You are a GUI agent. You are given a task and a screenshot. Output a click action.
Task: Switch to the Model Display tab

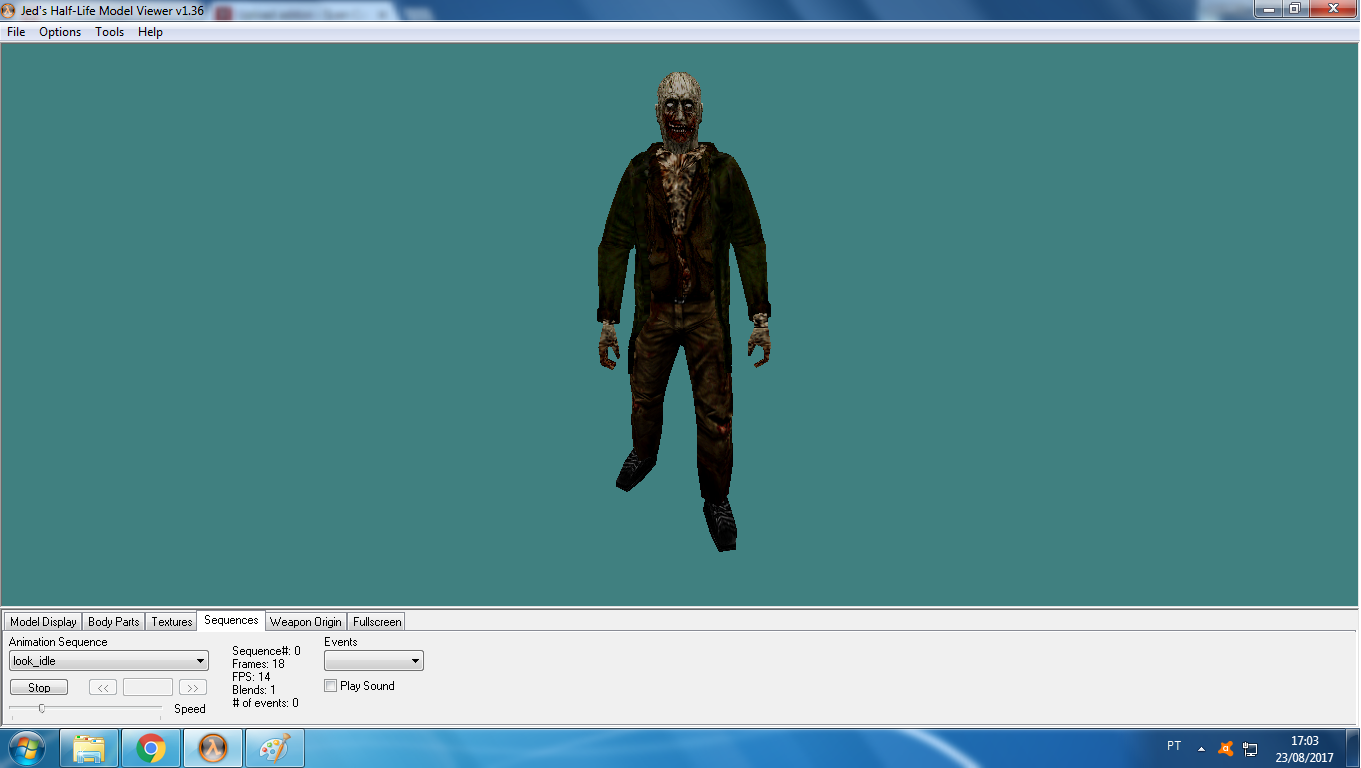tap(43, 622)
